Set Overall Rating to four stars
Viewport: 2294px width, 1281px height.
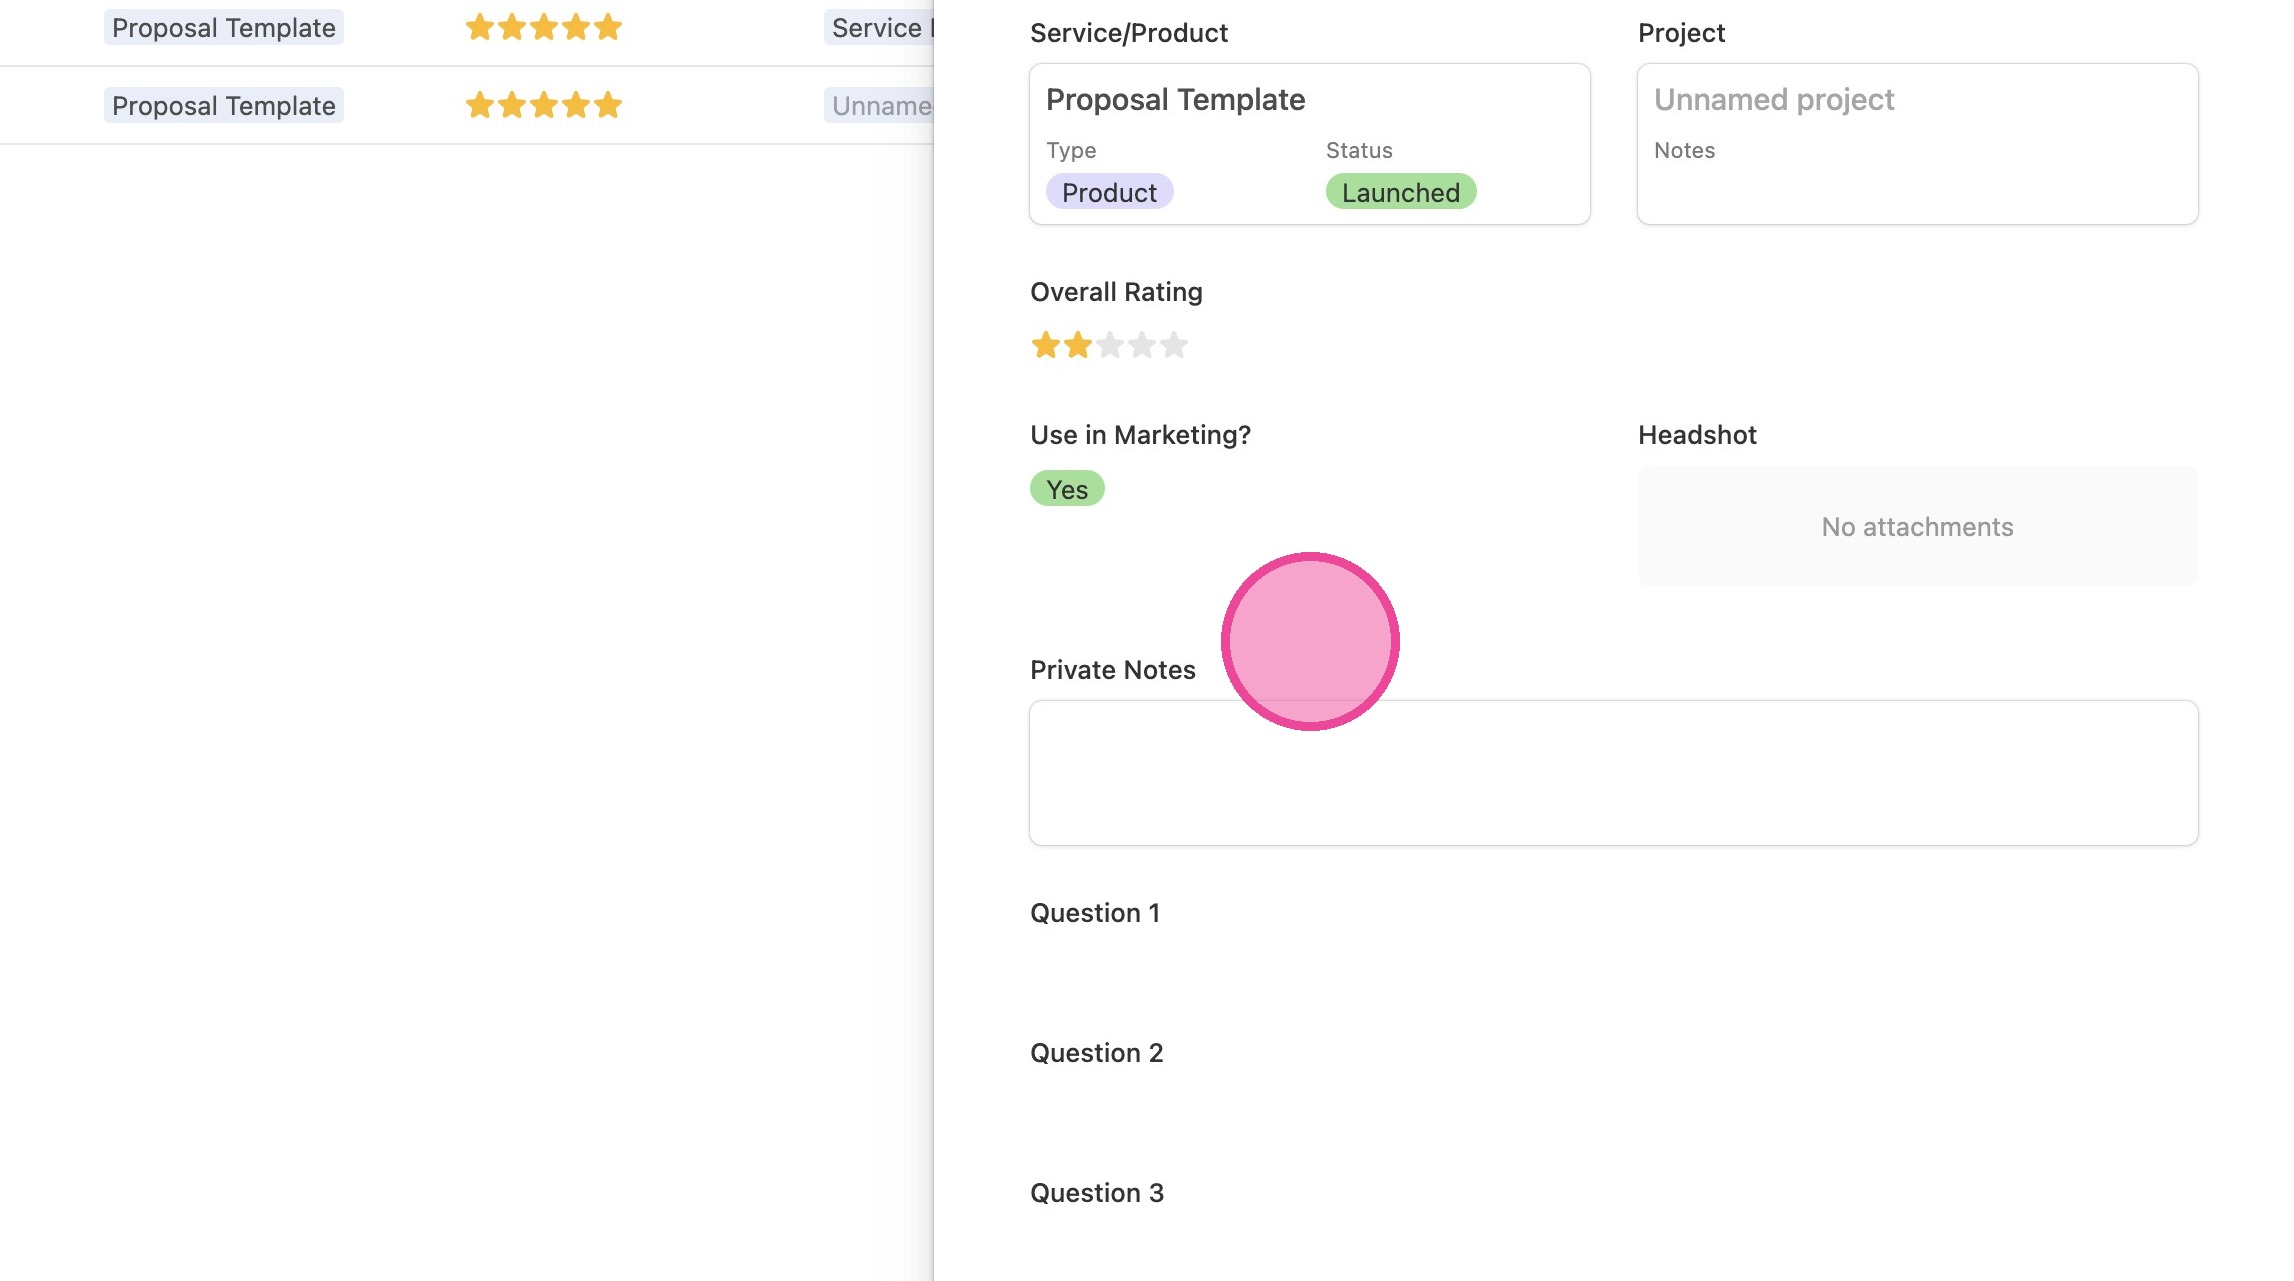point(1141,345)
